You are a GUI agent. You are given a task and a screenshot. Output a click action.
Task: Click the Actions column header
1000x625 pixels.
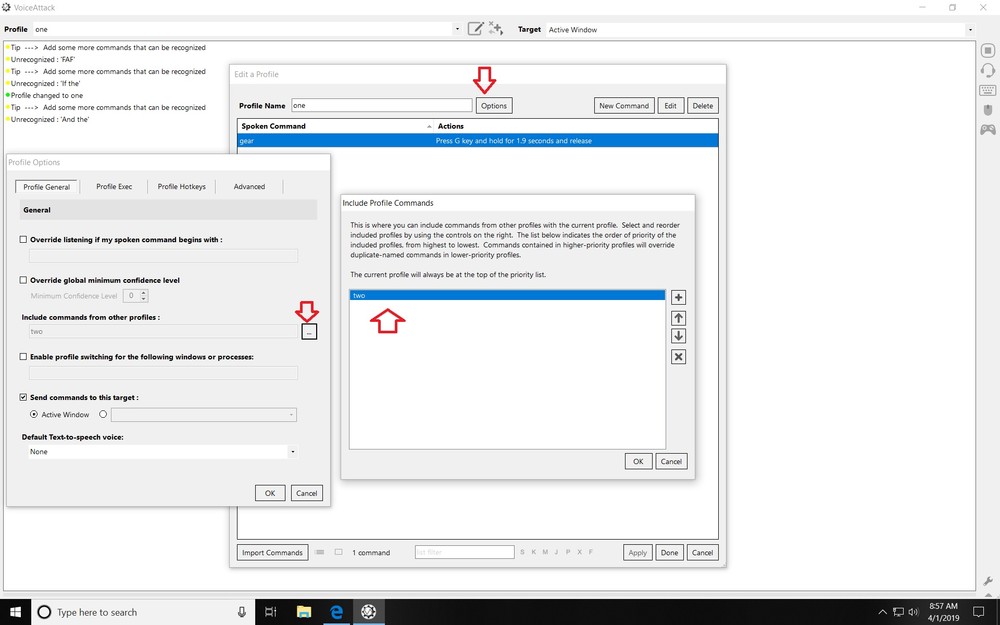pos(576,126)
